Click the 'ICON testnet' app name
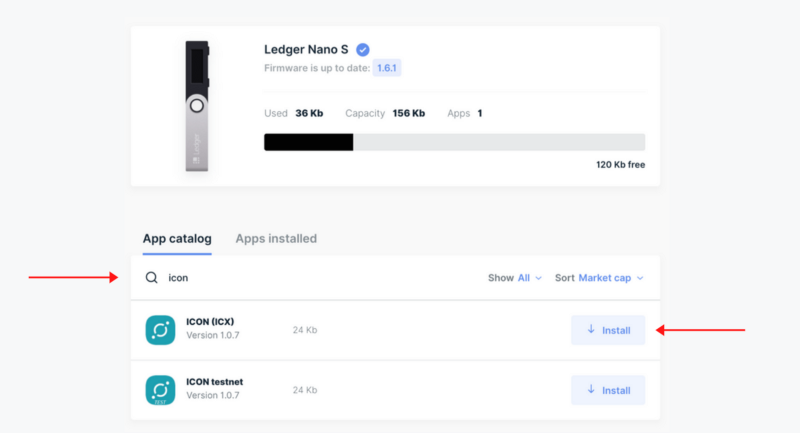This screenshot has height=433, width=800. click(215, 382)
